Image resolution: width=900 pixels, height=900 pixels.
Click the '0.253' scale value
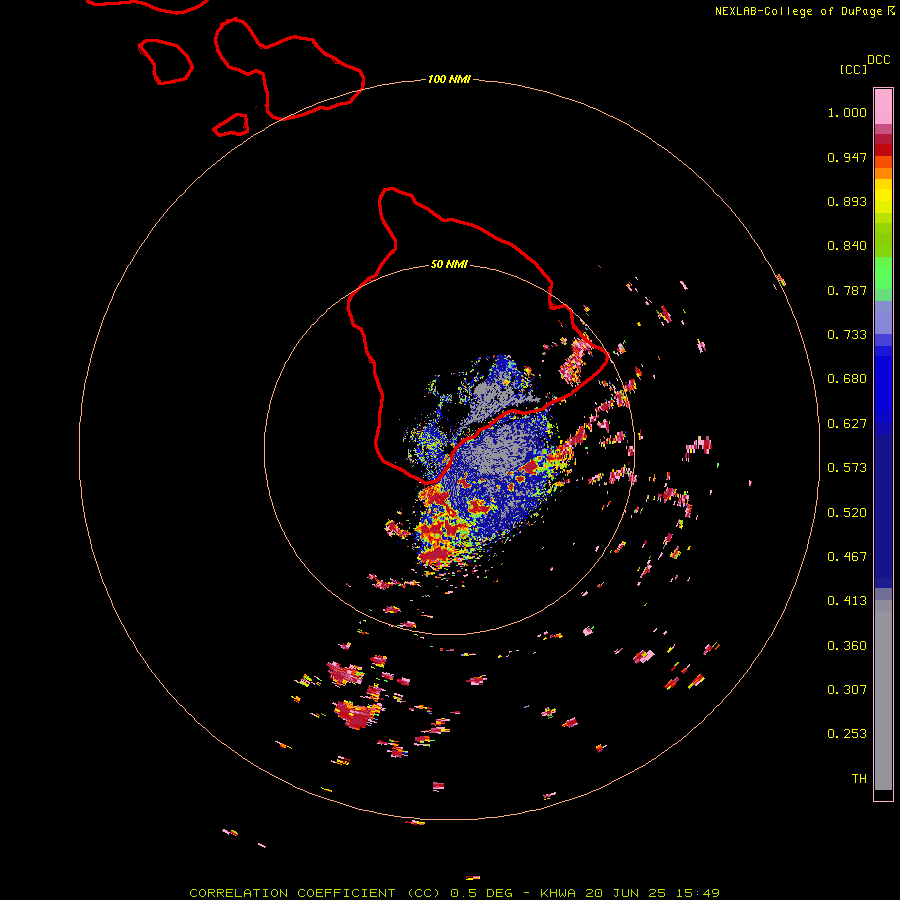pyautogui.click(x=847, y=734)
